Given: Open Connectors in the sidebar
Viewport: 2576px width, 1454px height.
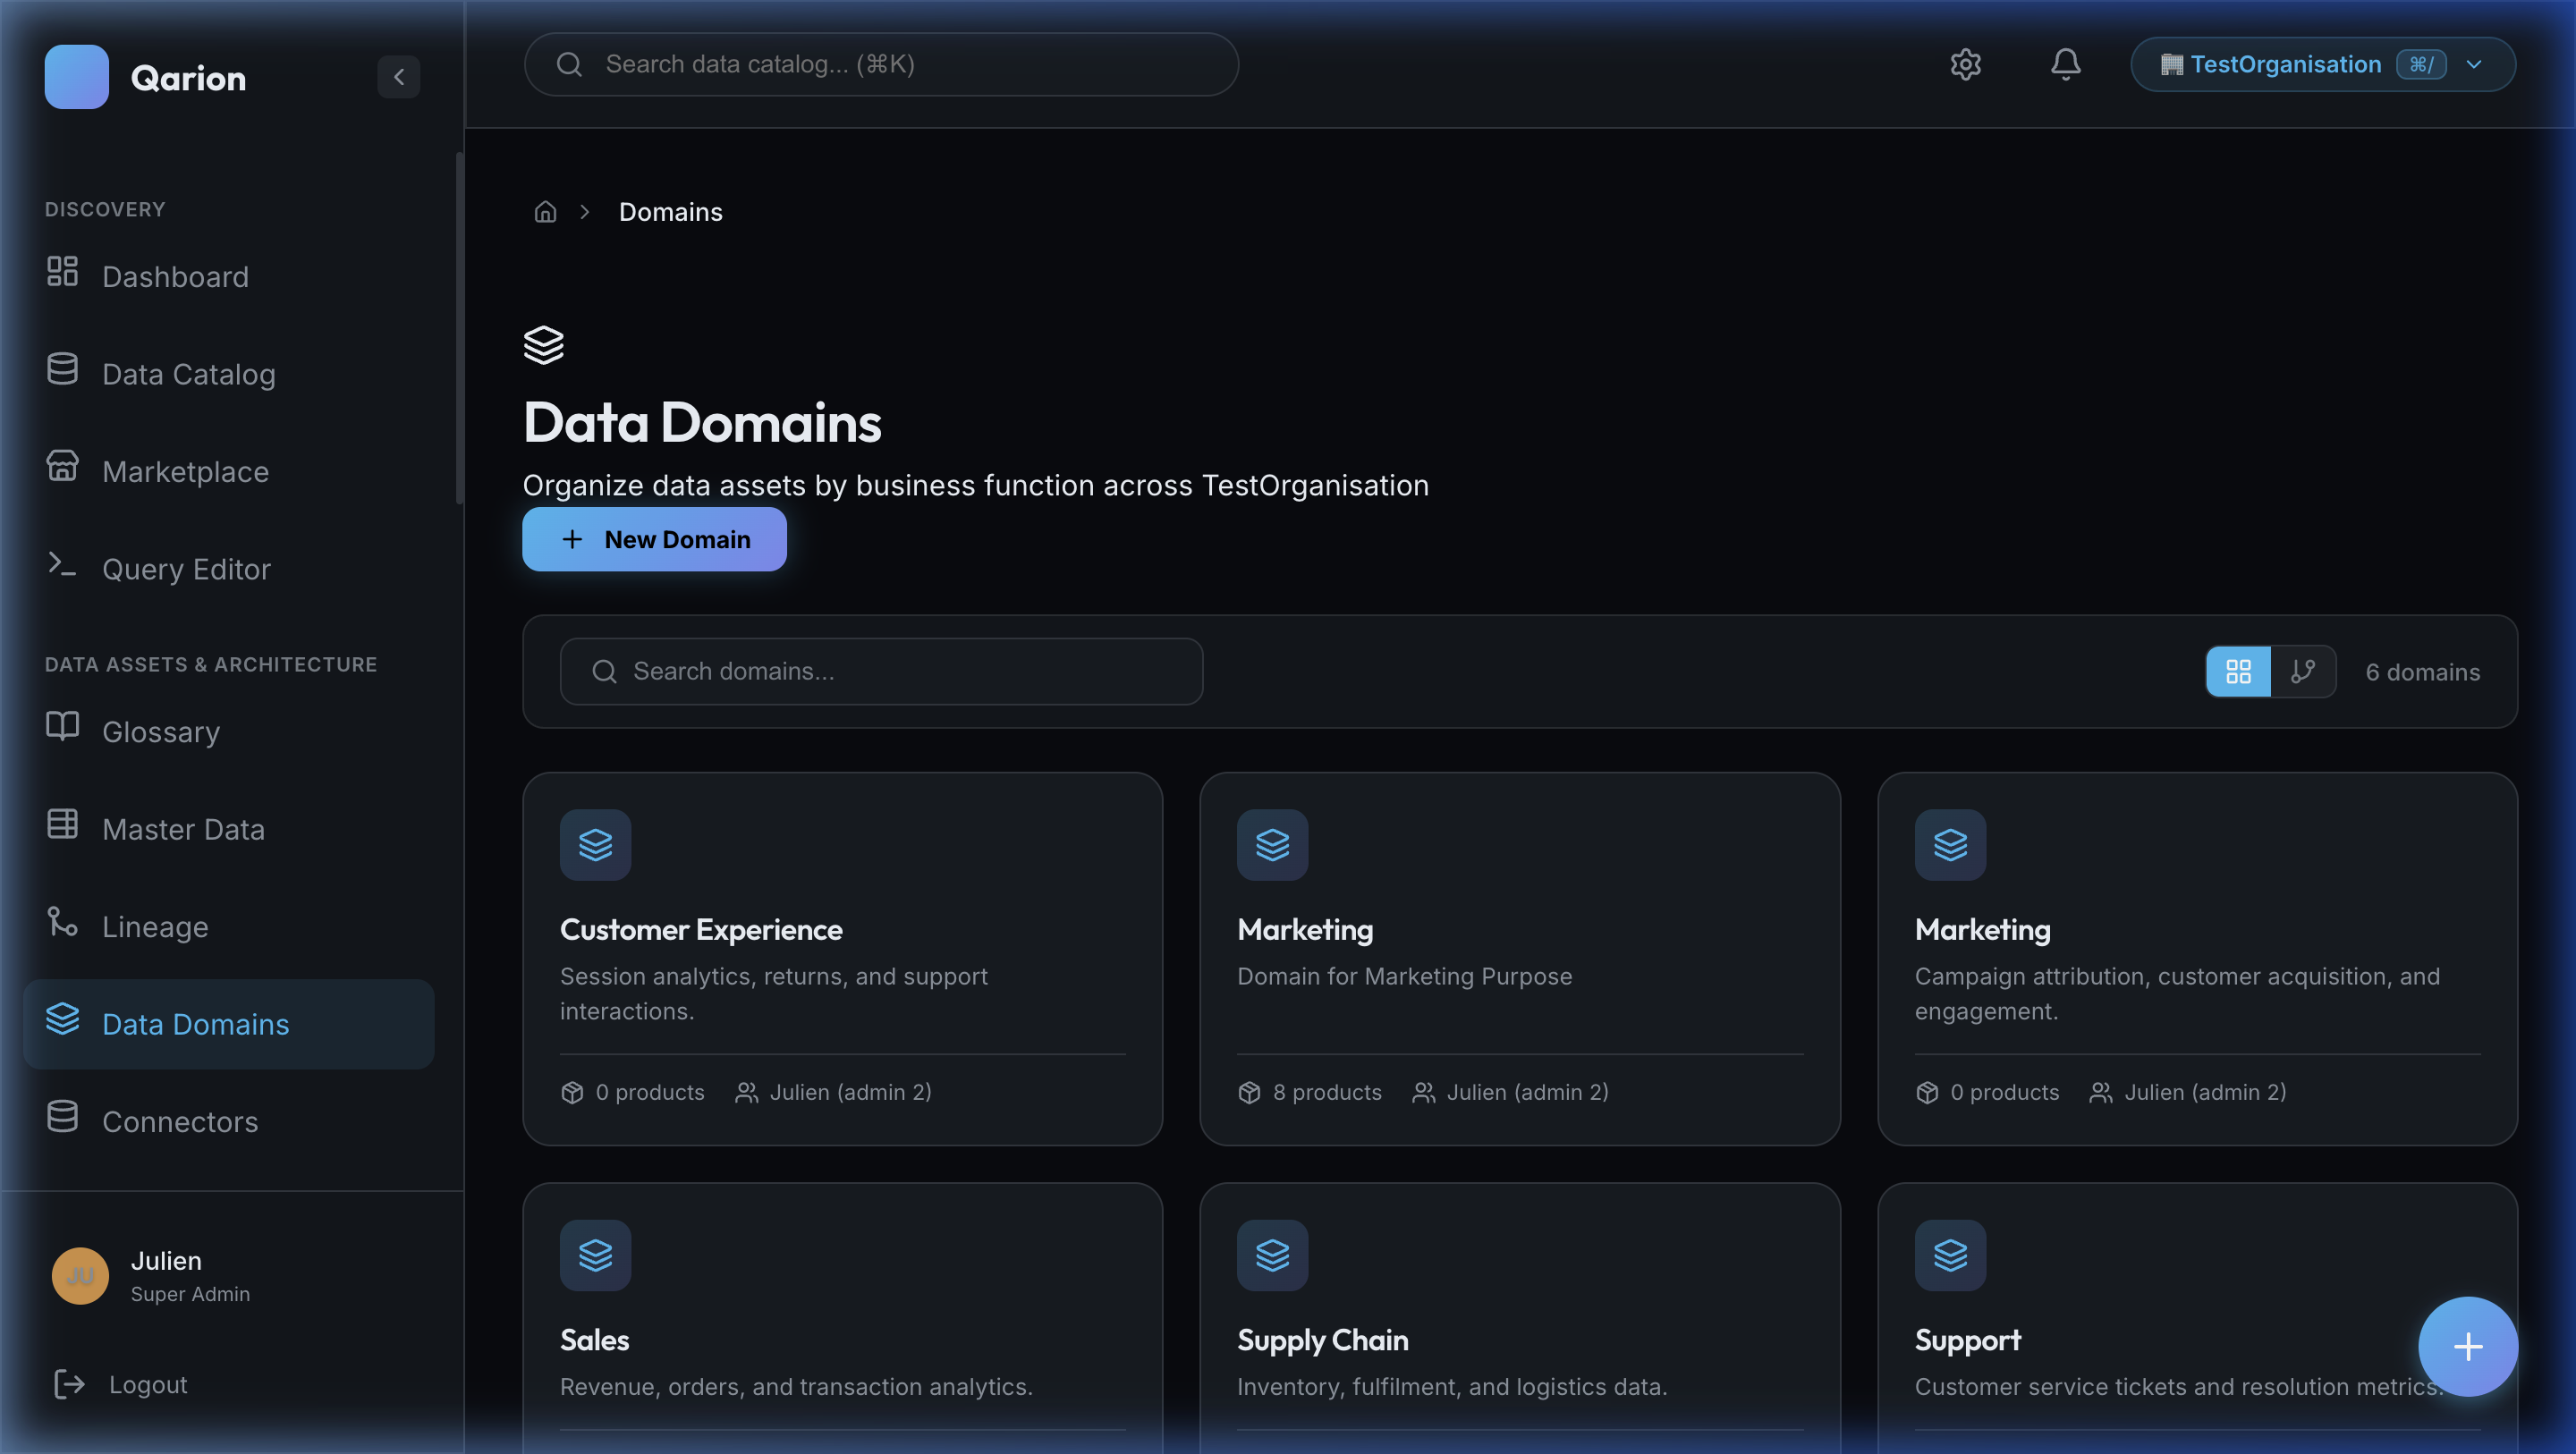Looking at the screenshot, I should tap(180, 1121).
